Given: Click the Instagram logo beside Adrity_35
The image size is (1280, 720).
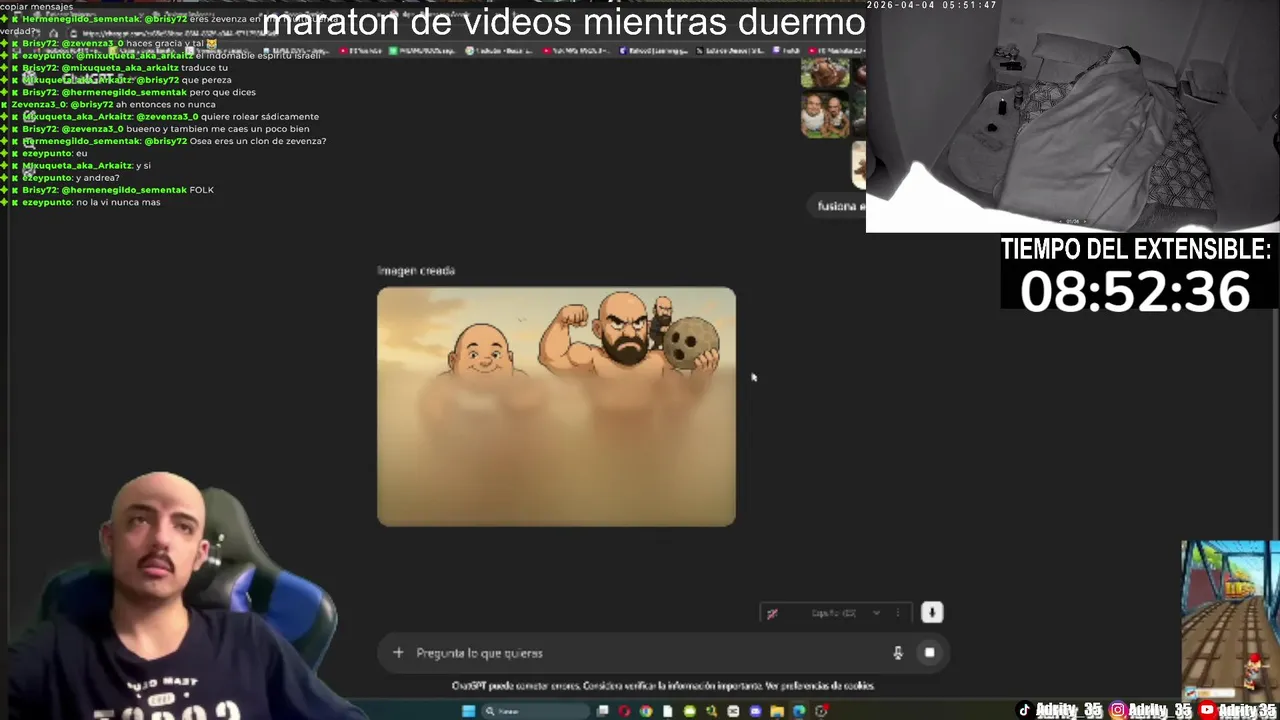Looking at the screenshot, I should click(x=1119, y=710).
